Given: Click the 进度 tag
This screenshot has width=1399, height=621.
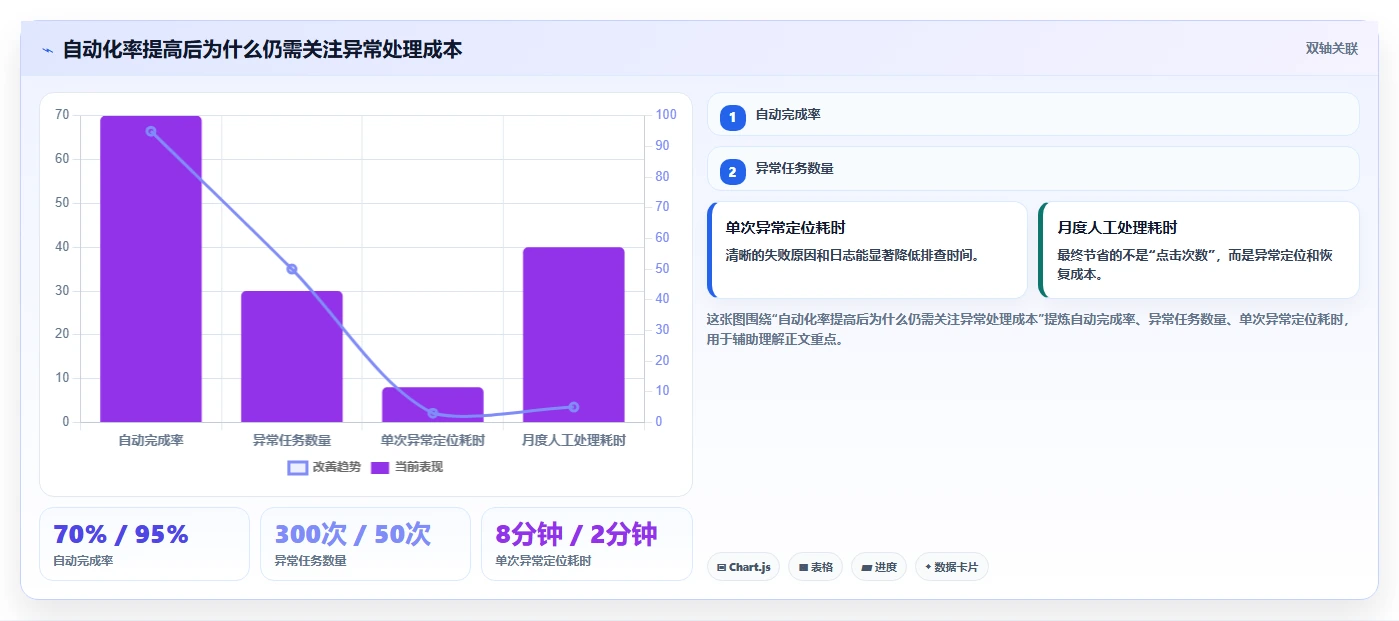Looking at the screenshot, I should point(879,567).
